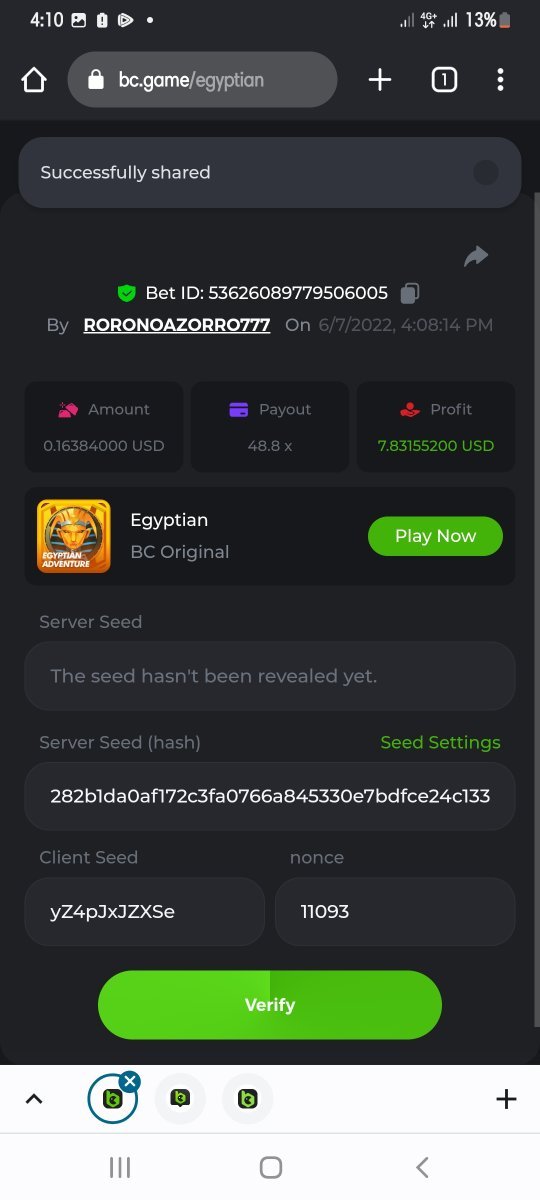Switch to the second bottom tab icon
Viewport: 540px width, 1200px height.
pyautogui.click(x=180, y=1099)
